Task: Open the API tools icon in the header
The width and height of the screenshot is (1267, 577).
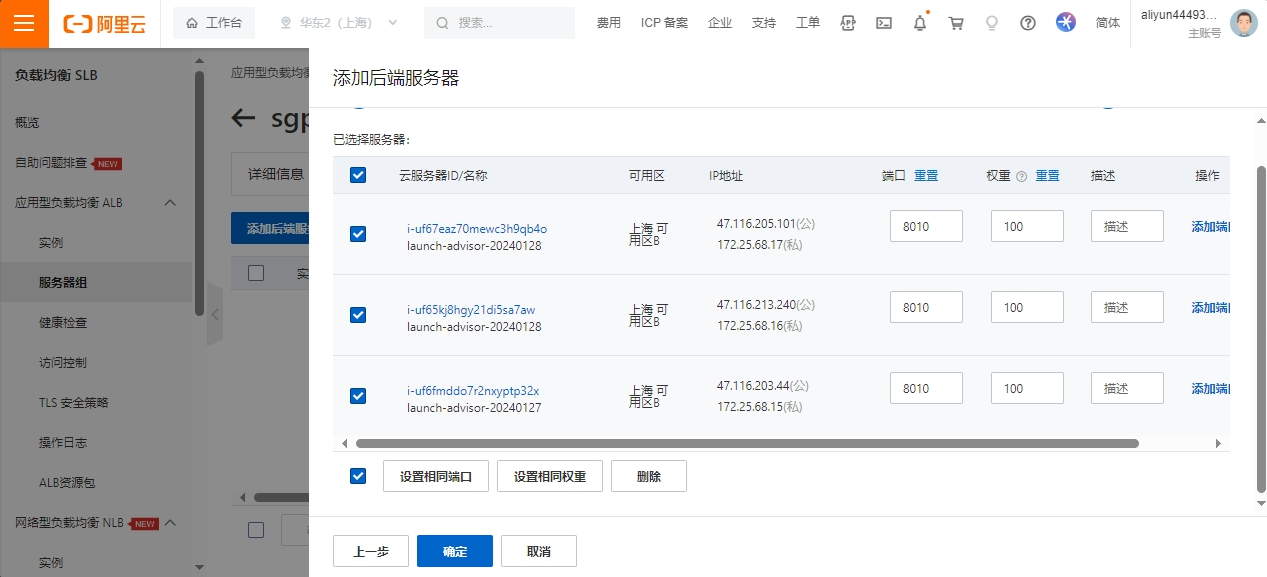Action: pos(848,23)
